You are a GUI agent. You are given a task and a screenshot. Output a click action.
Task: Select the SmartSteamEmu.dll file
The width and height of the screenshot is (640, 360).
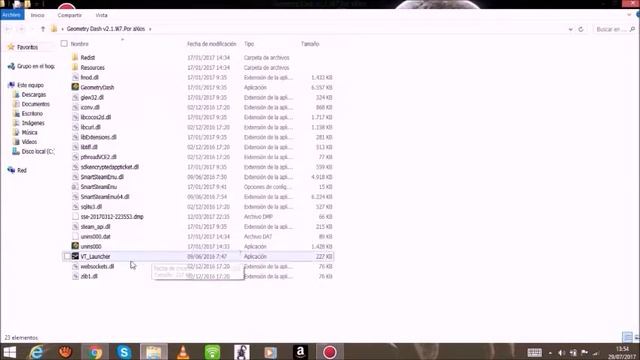click(x=102, y=177)
